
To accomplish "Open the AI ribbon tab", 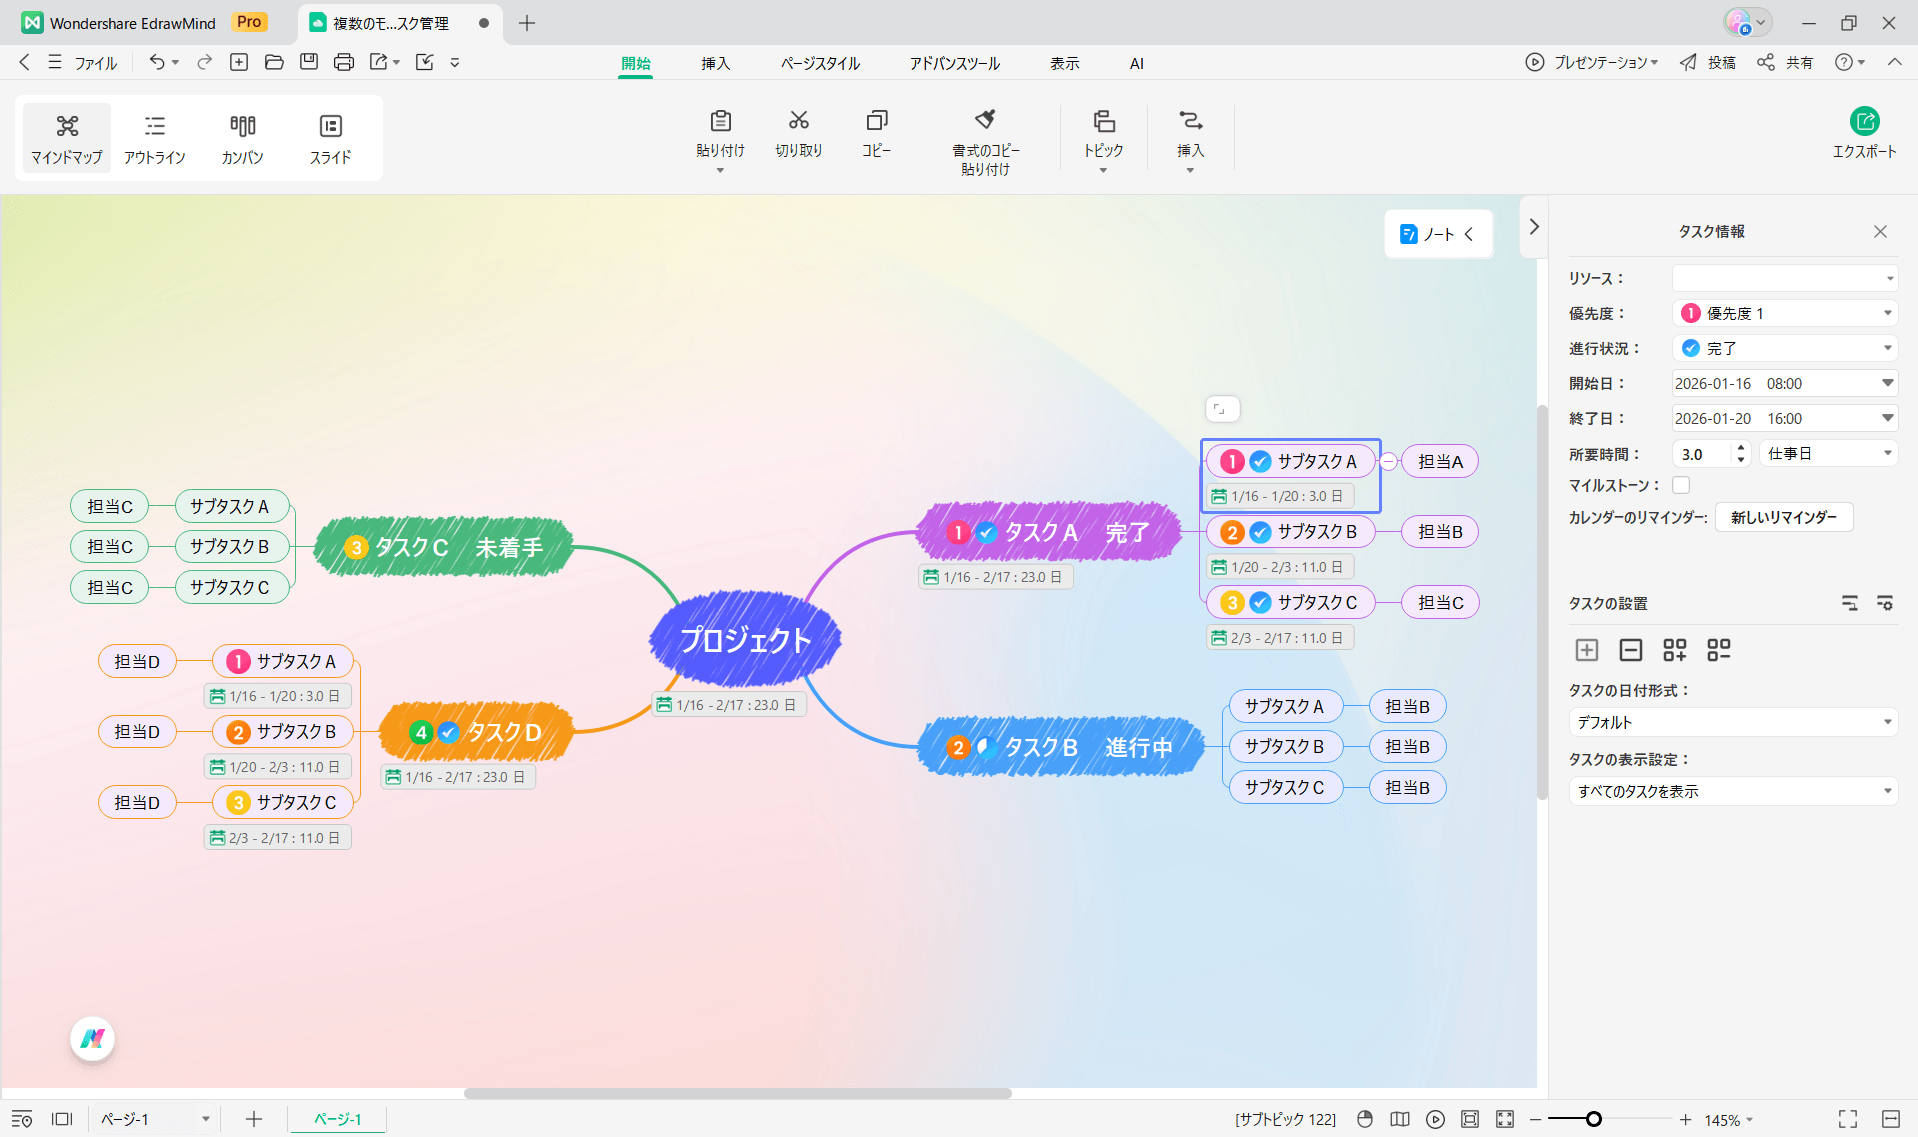I will tap(1136, 63).
